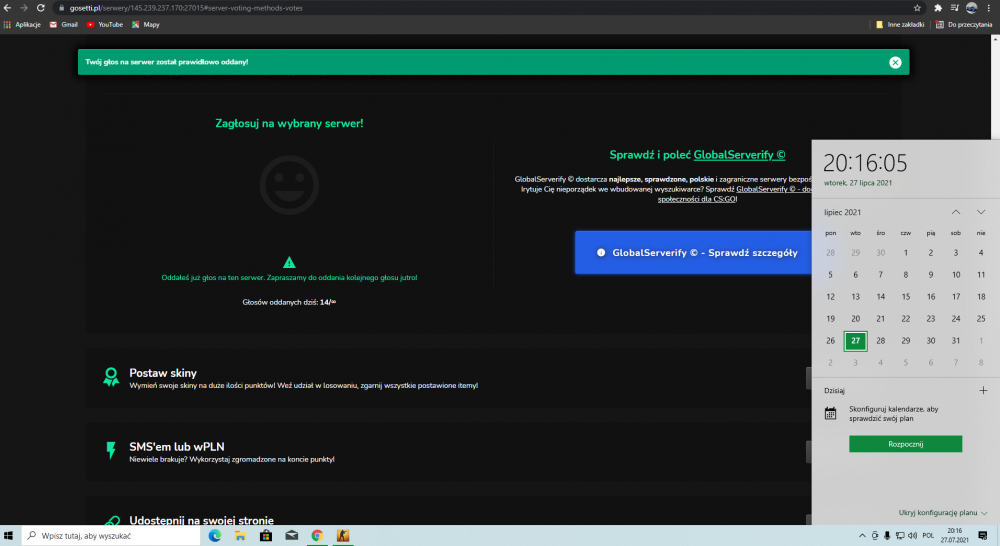Image resolution: width=1000 pixels, height=546 pixels.
Task: Open the Windows Start menu
Action: 8,536
